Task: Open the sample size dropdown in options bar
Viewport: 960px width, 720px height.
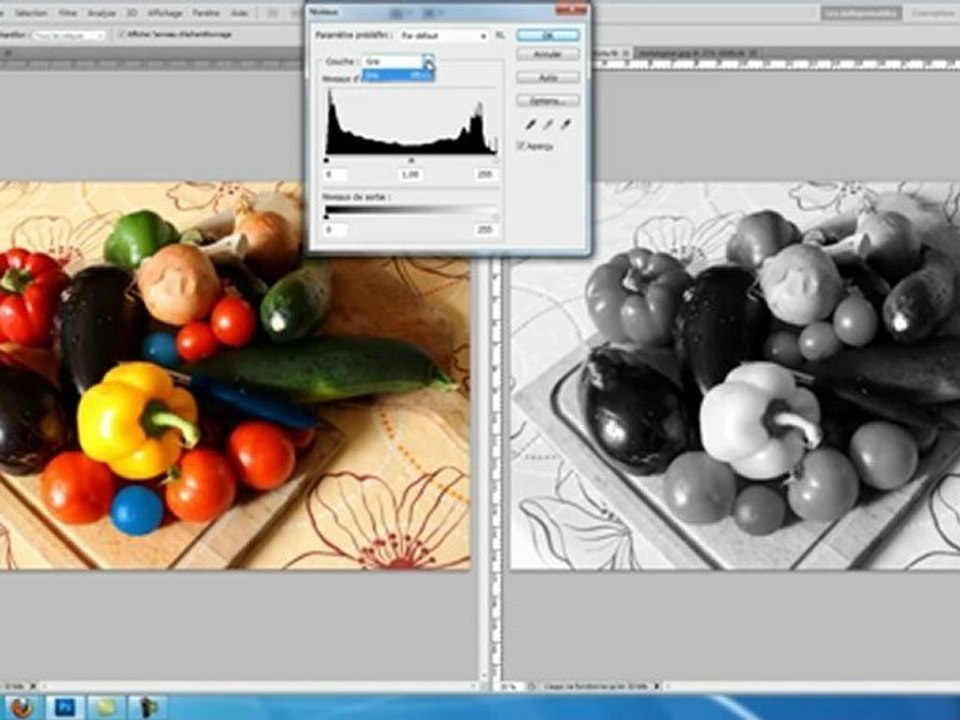Action: 69,36
